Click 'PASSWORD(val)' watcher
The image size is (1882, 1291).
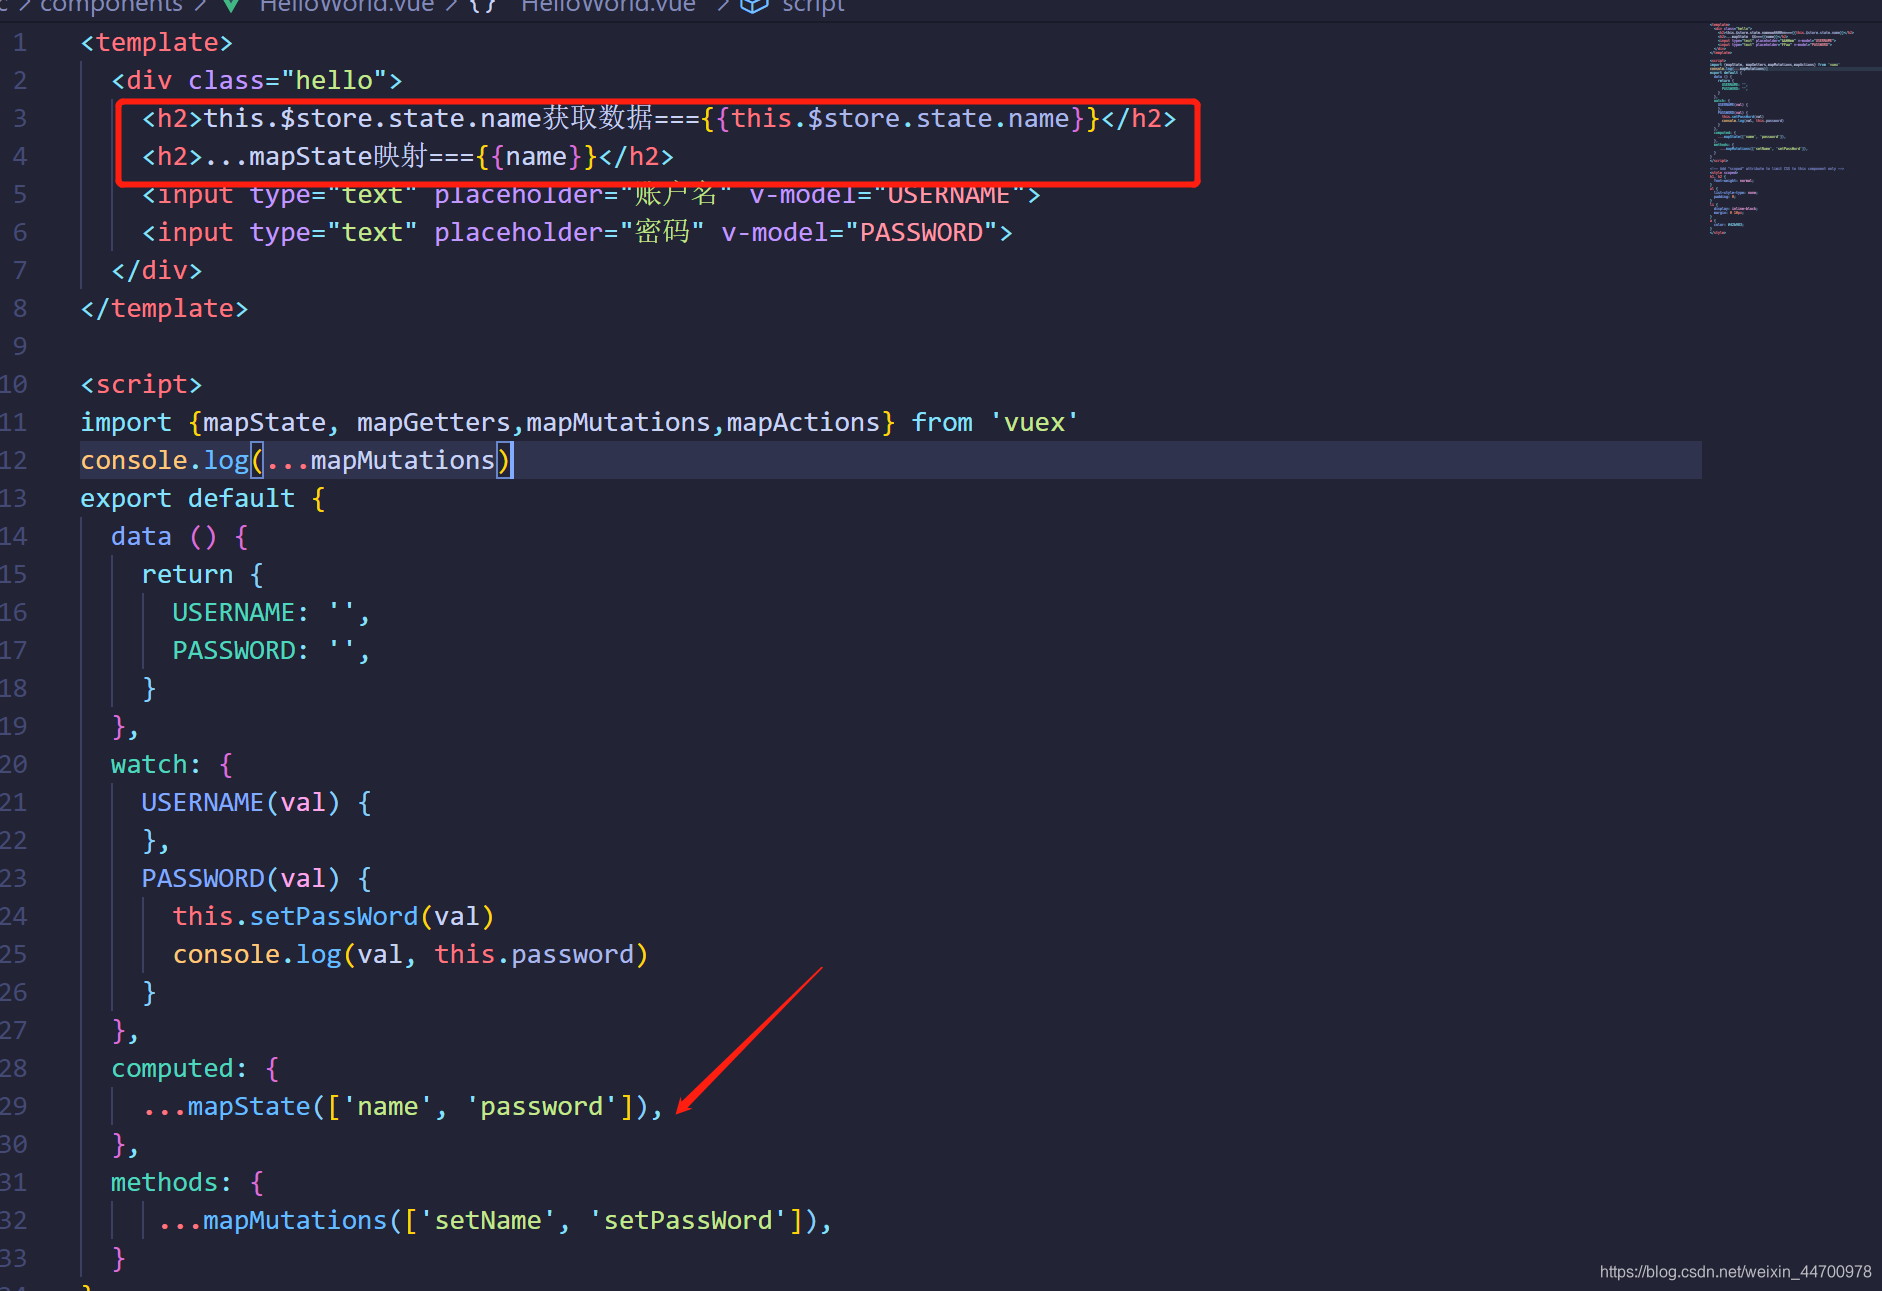pos(241,878)
